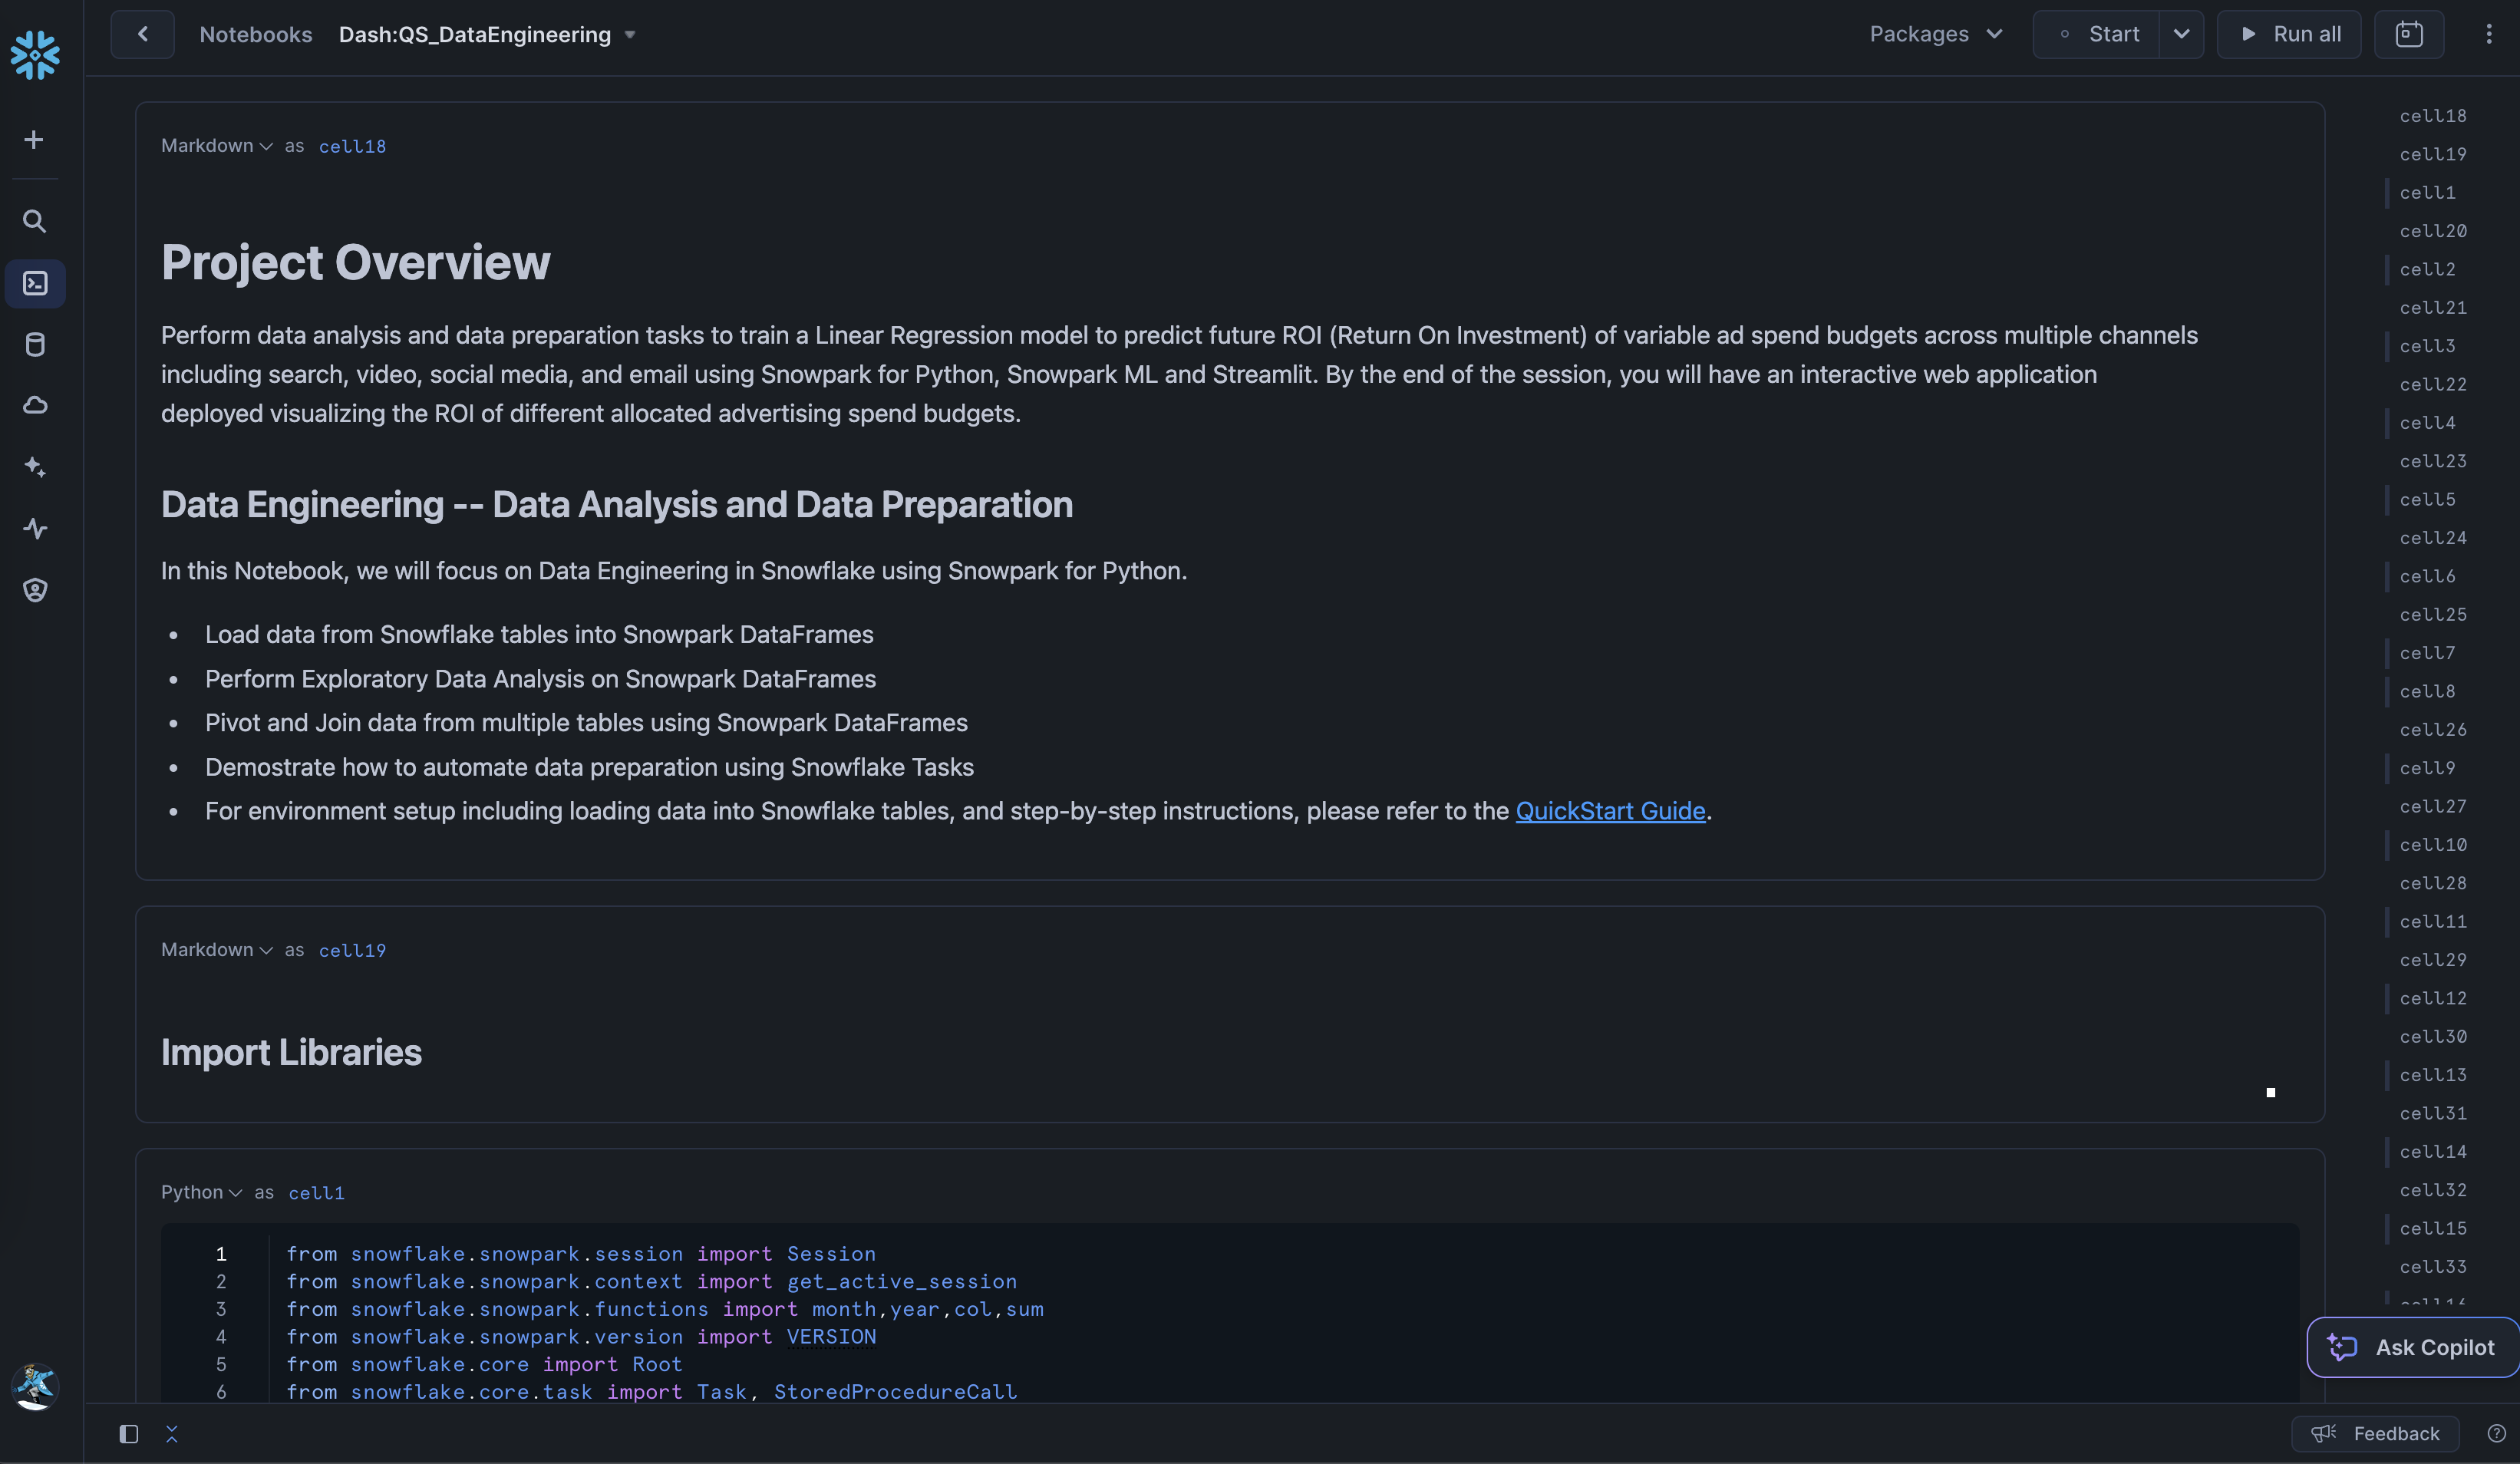Open the Projects icon in sidebar
Screen dimensions: 2520x1464
35,284
